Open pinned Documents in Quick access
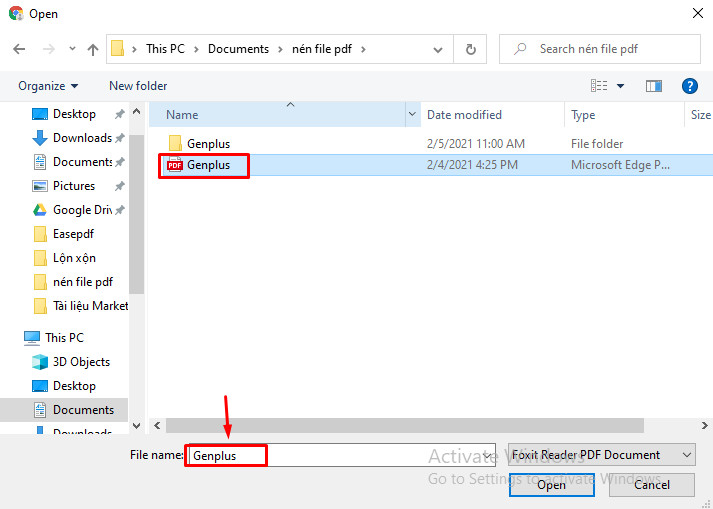The image size is (713, 509). [x=73, y=162]
